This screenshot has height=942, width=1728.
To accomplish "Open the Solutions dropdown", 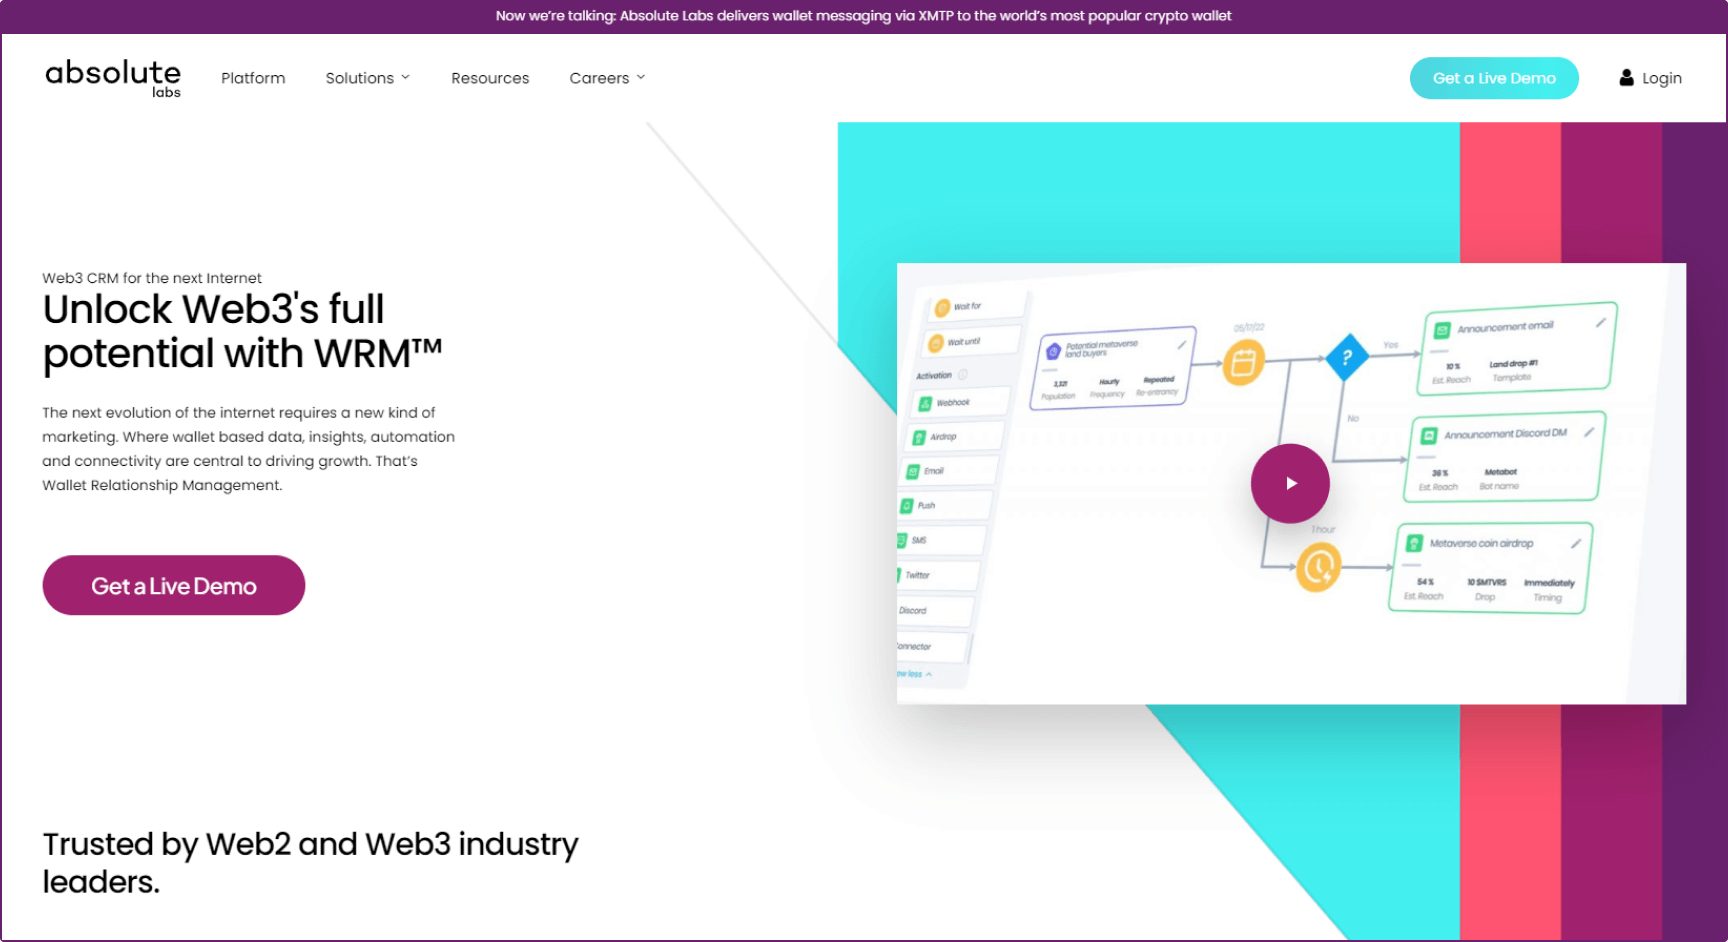I will coord(367,78).
